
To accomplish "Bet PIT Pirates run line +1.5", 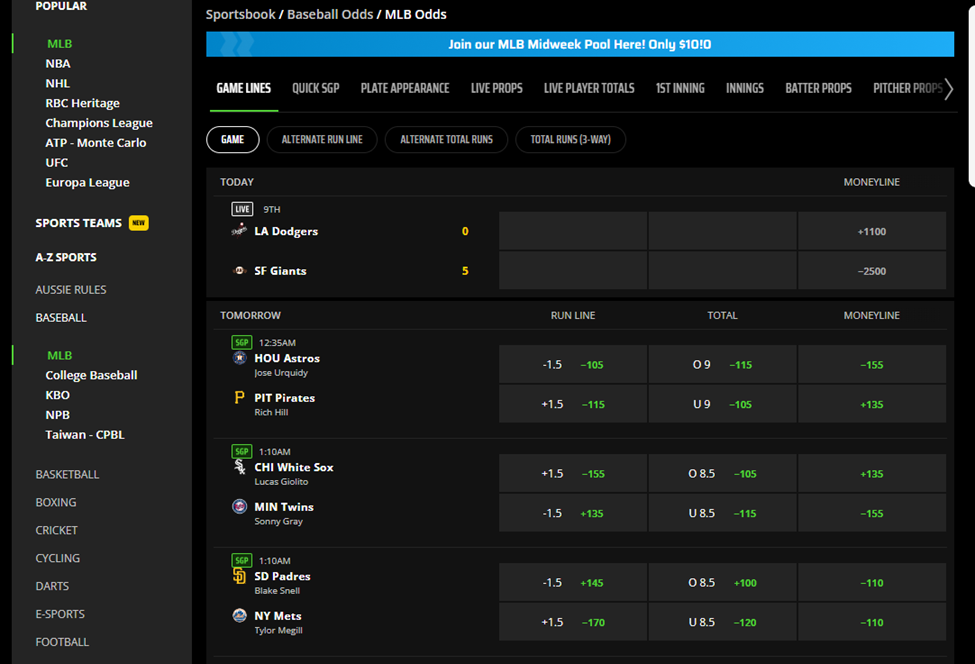I will point(573,404).
